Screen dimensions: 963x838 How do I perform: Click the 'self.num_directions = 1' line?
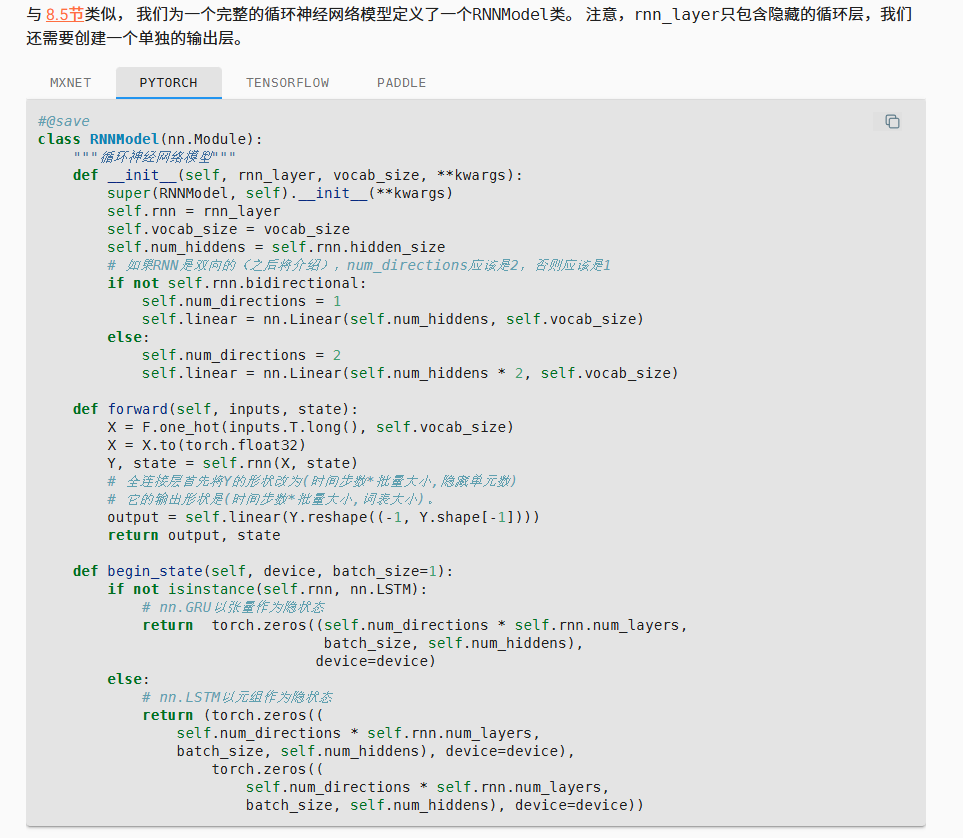click(241, 301)
